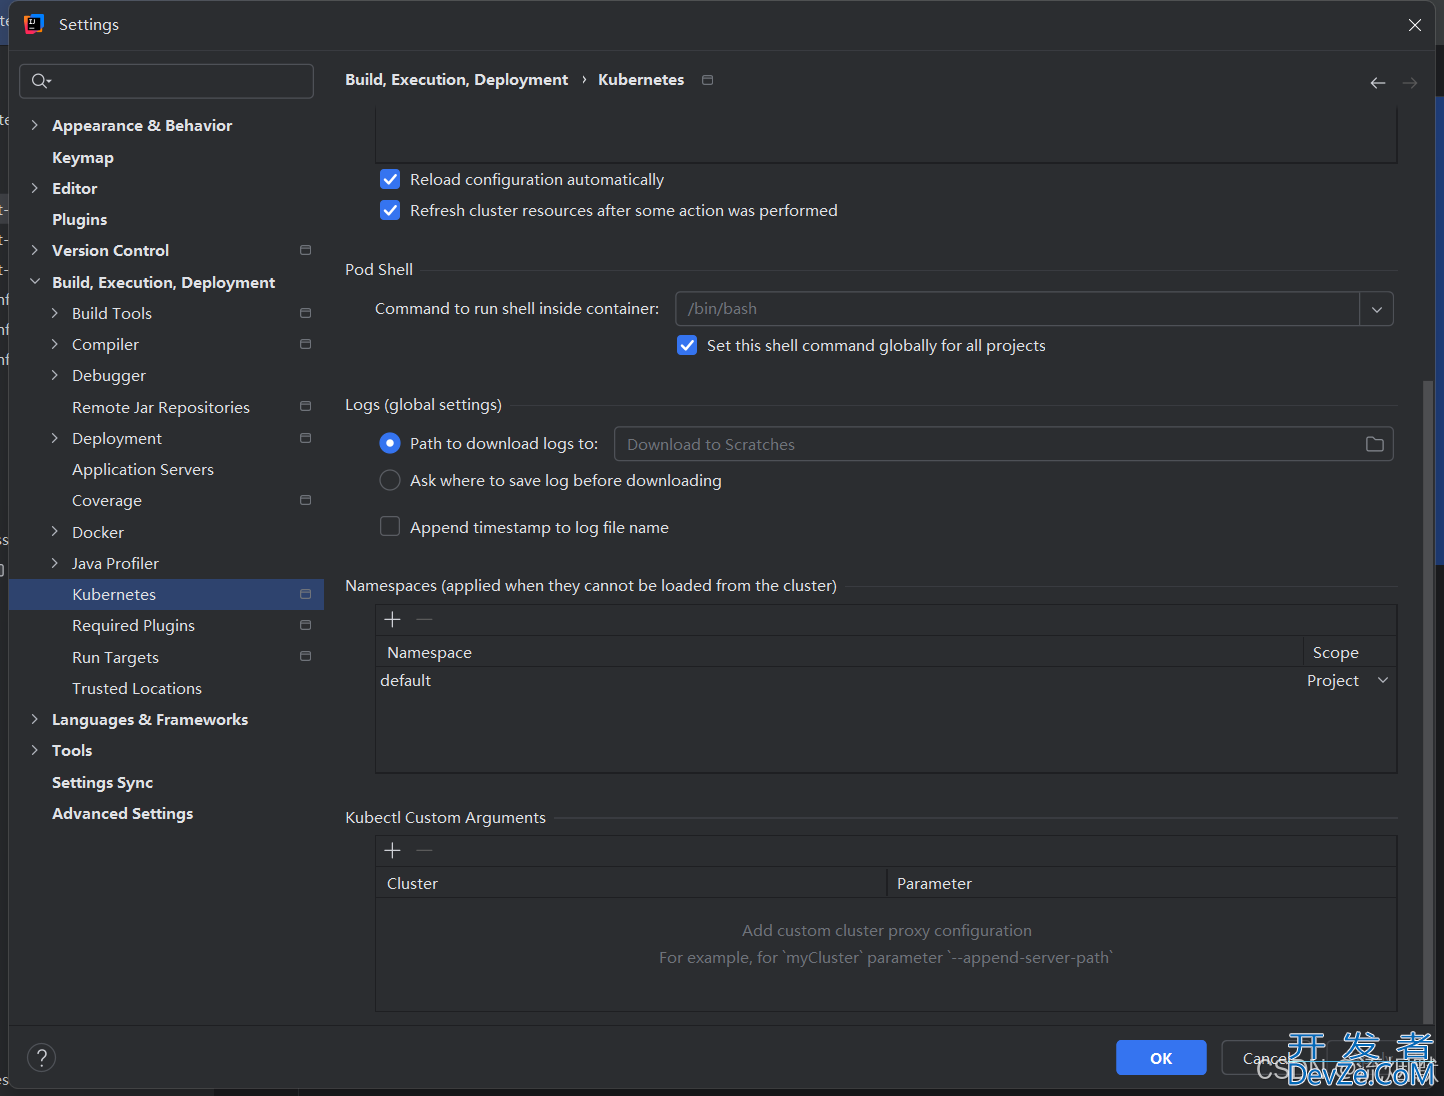Enable Append timestamp to log file name
This screenshot has height=1096, width=1444.
pos(390,527)
